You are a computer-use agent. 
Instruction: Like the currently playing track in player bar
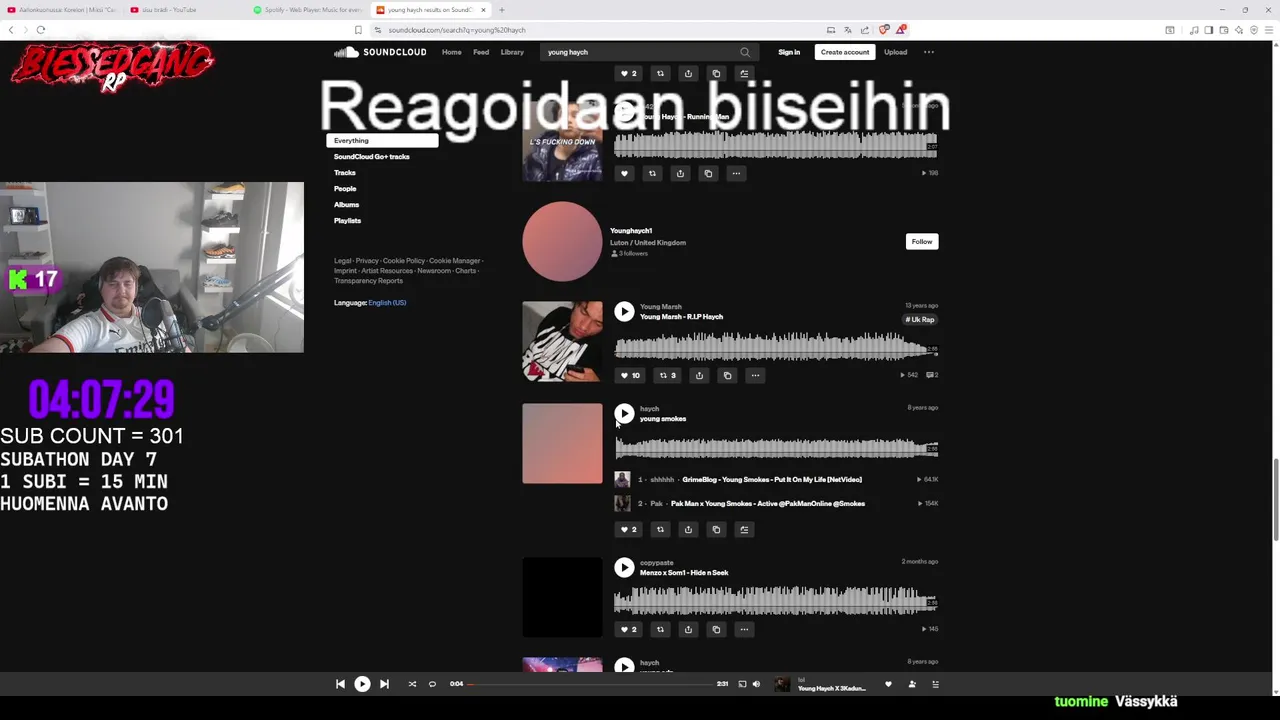[888, 684]
